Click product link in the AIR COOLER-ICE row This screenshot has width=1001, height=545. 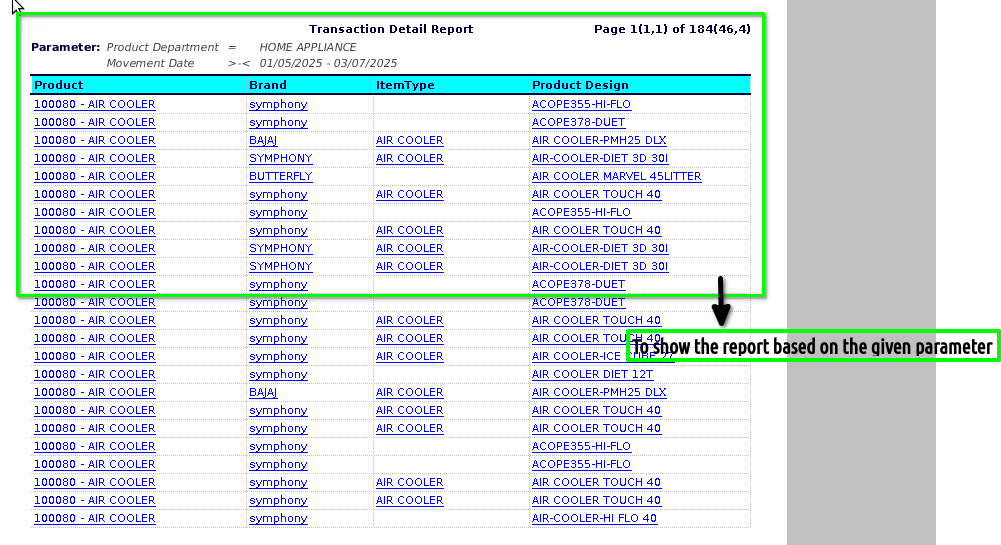click(94, 356)
